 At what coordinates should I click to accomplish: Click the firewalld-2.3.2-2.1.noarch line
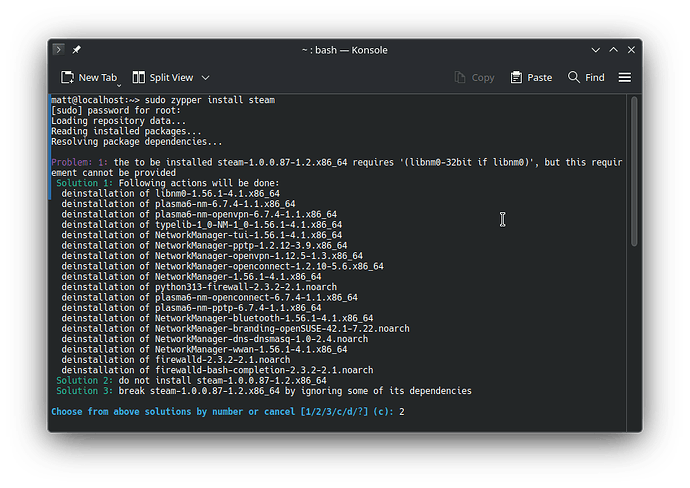[x=176, y=360]
